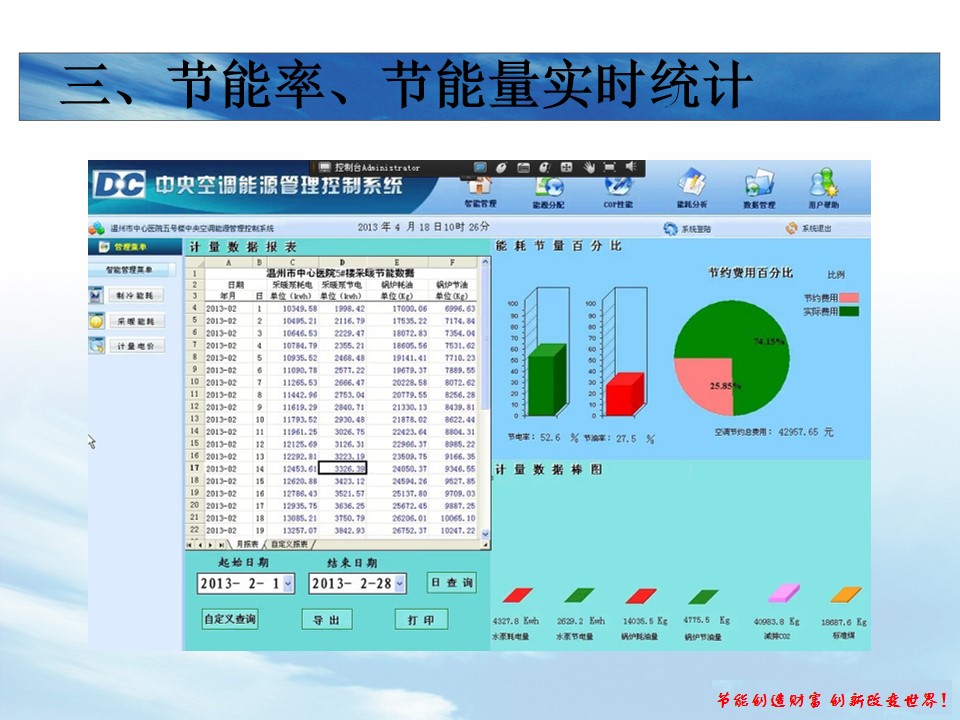This screenshot has width=960, height=720.
Task: Click the green 水泵节电量 bar marker
Action: coord(579,595)
